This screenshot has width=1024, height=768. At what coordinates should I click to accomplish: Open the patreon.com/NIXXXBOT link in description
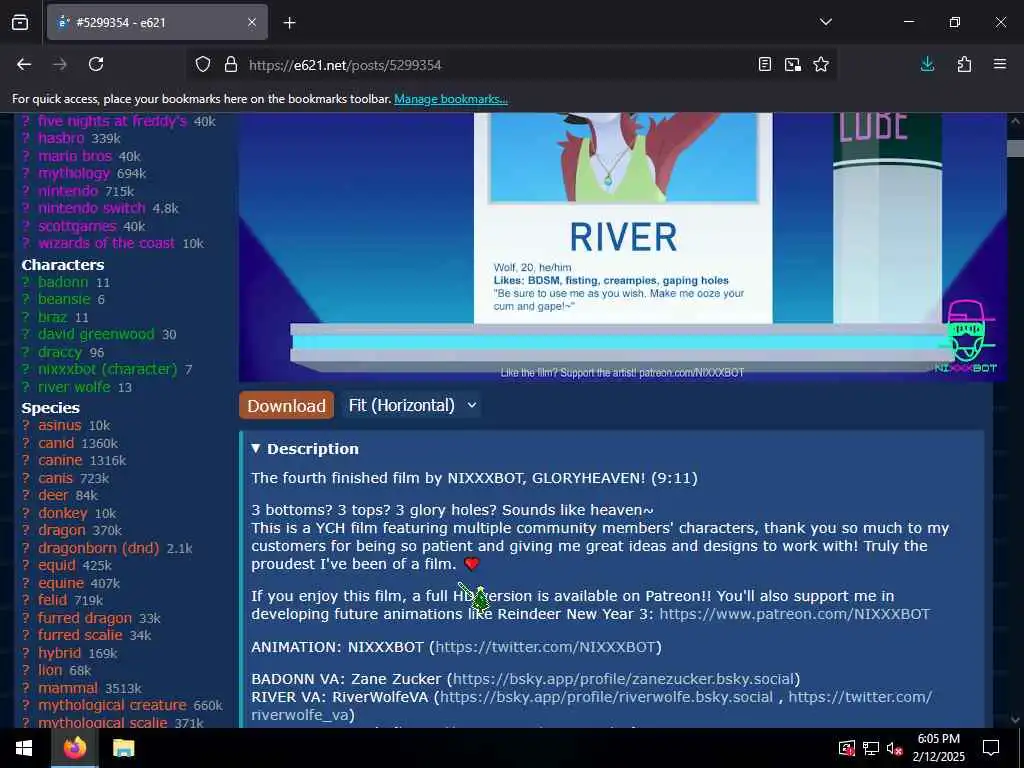click(x=794, y=614)
